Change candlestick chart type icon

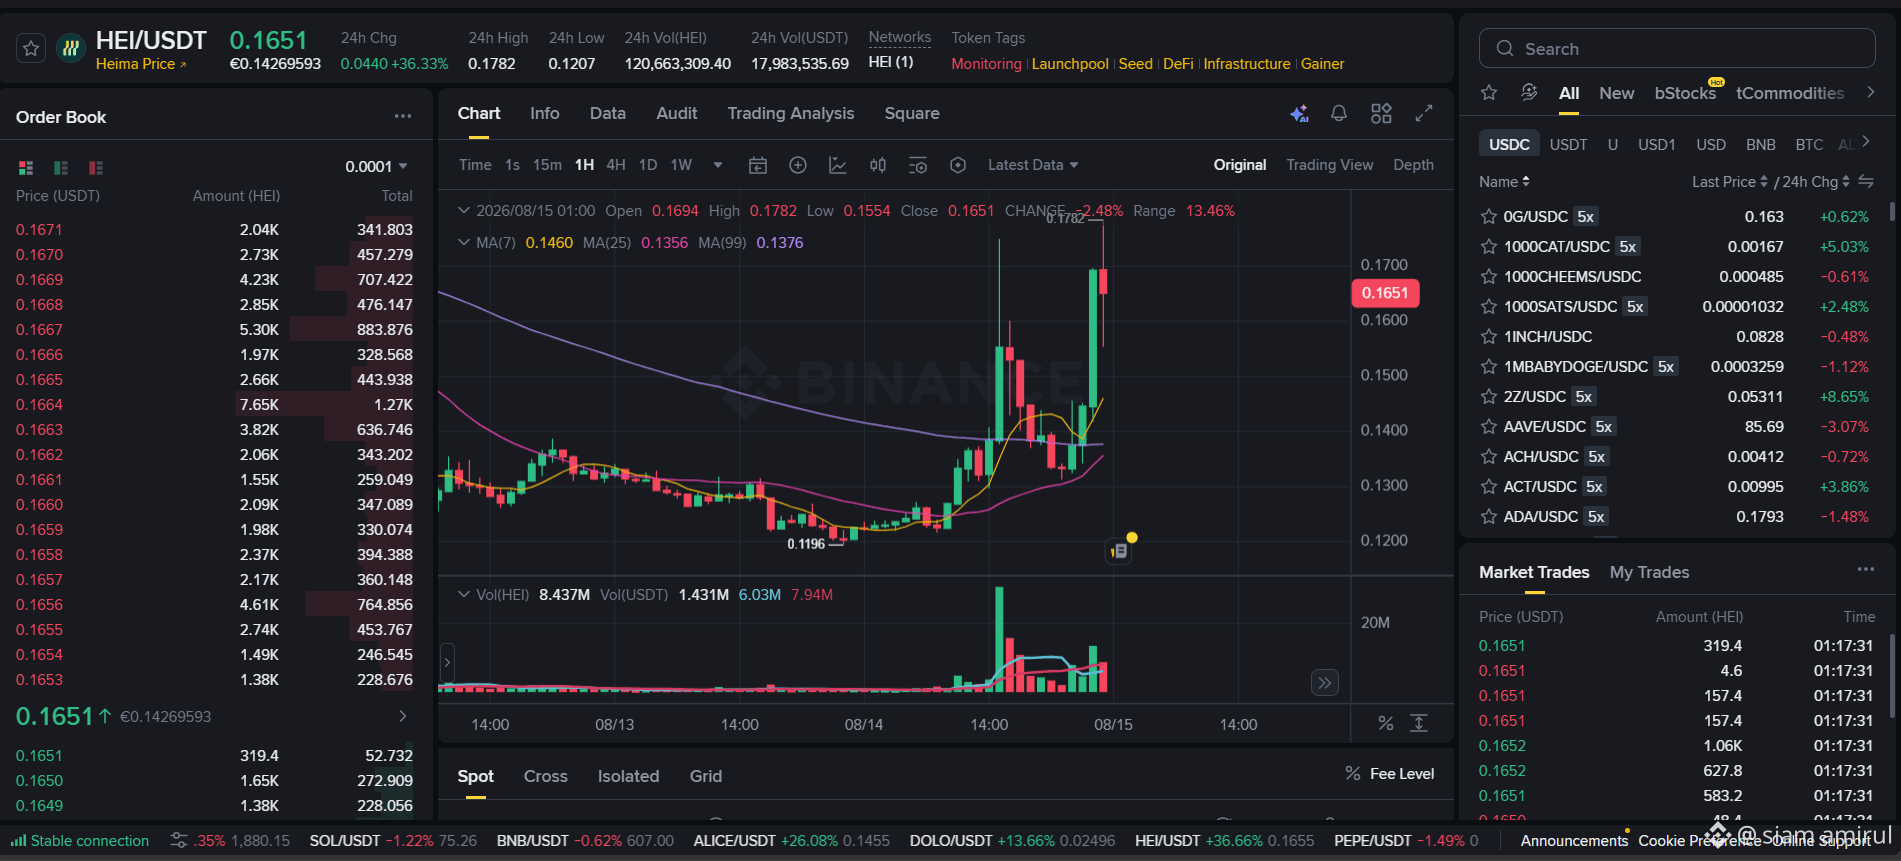(878, 165)
